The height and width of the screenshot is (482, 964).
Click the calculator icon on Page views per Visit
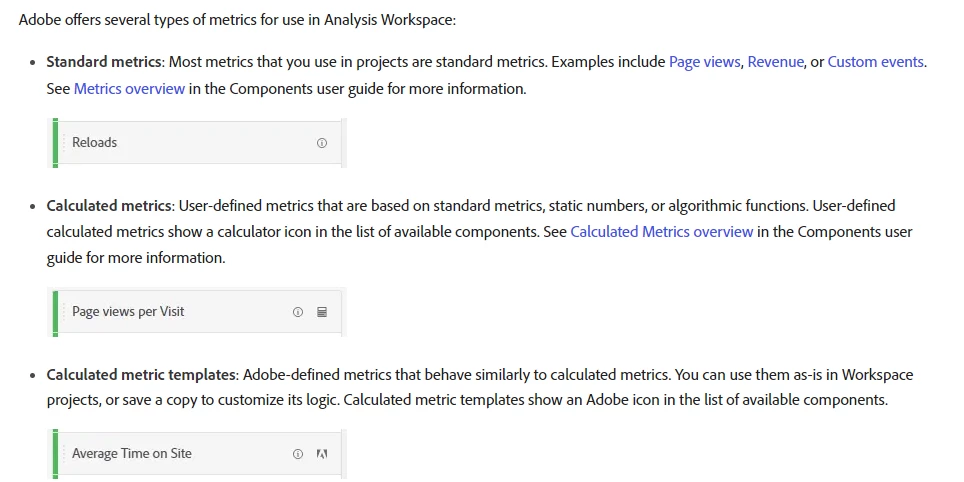(x=322, y=312)
